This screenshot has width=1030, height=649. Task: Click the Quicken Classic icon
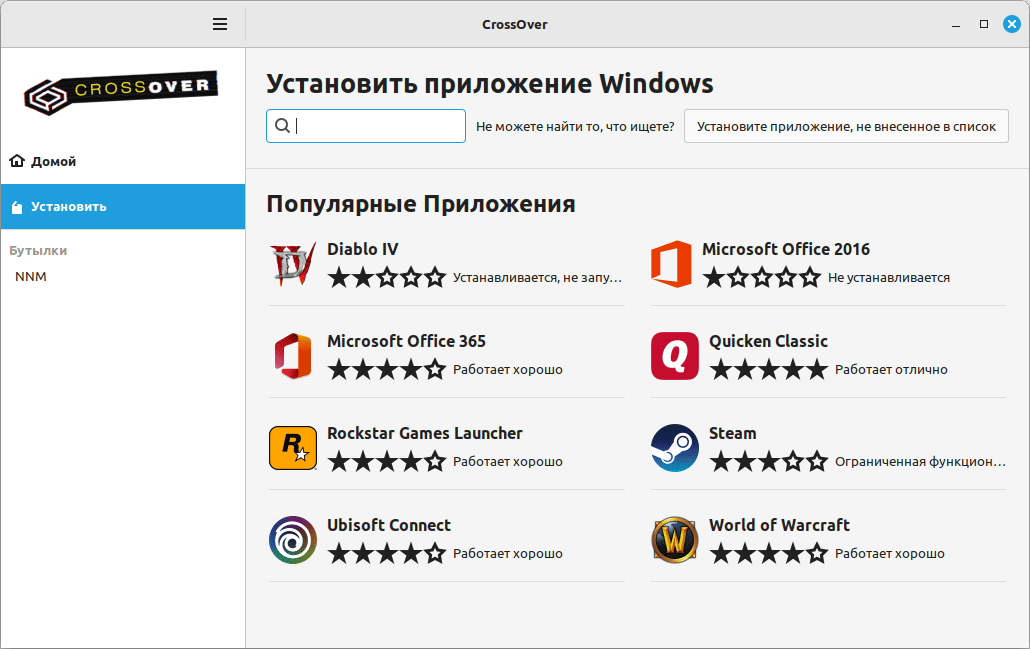click(675, 356)
